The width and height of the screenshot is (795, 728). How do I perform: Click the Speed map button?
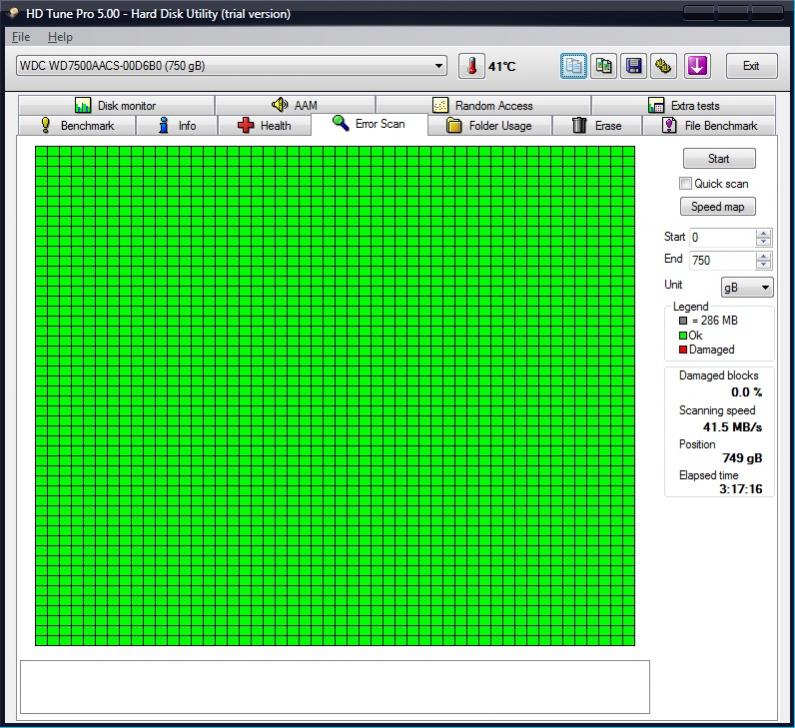coord(719,207)
